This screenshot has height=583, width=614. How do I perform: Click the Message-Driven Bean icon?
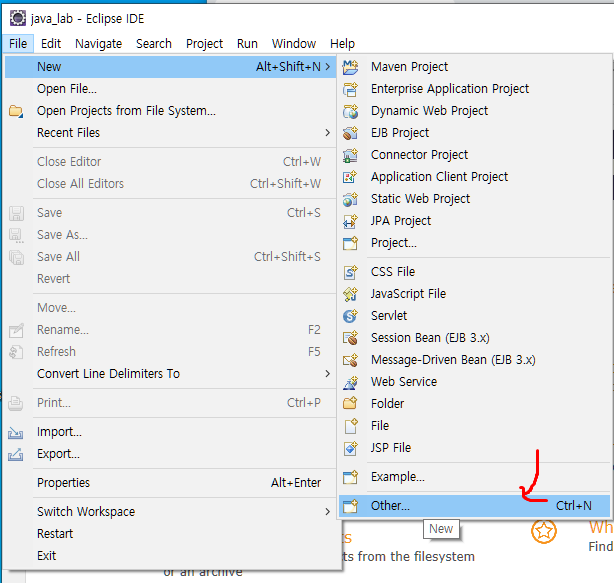pyautogui.click(x=350, y=359)
